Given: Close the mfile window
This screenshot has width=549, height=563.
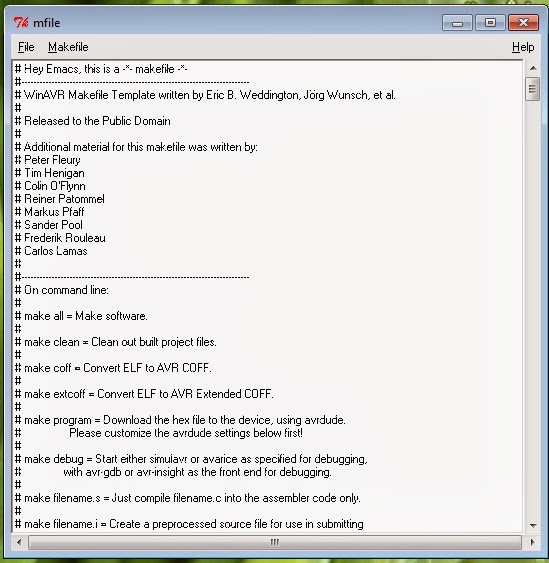Looking at the screenshot, I should pos(523,23).
